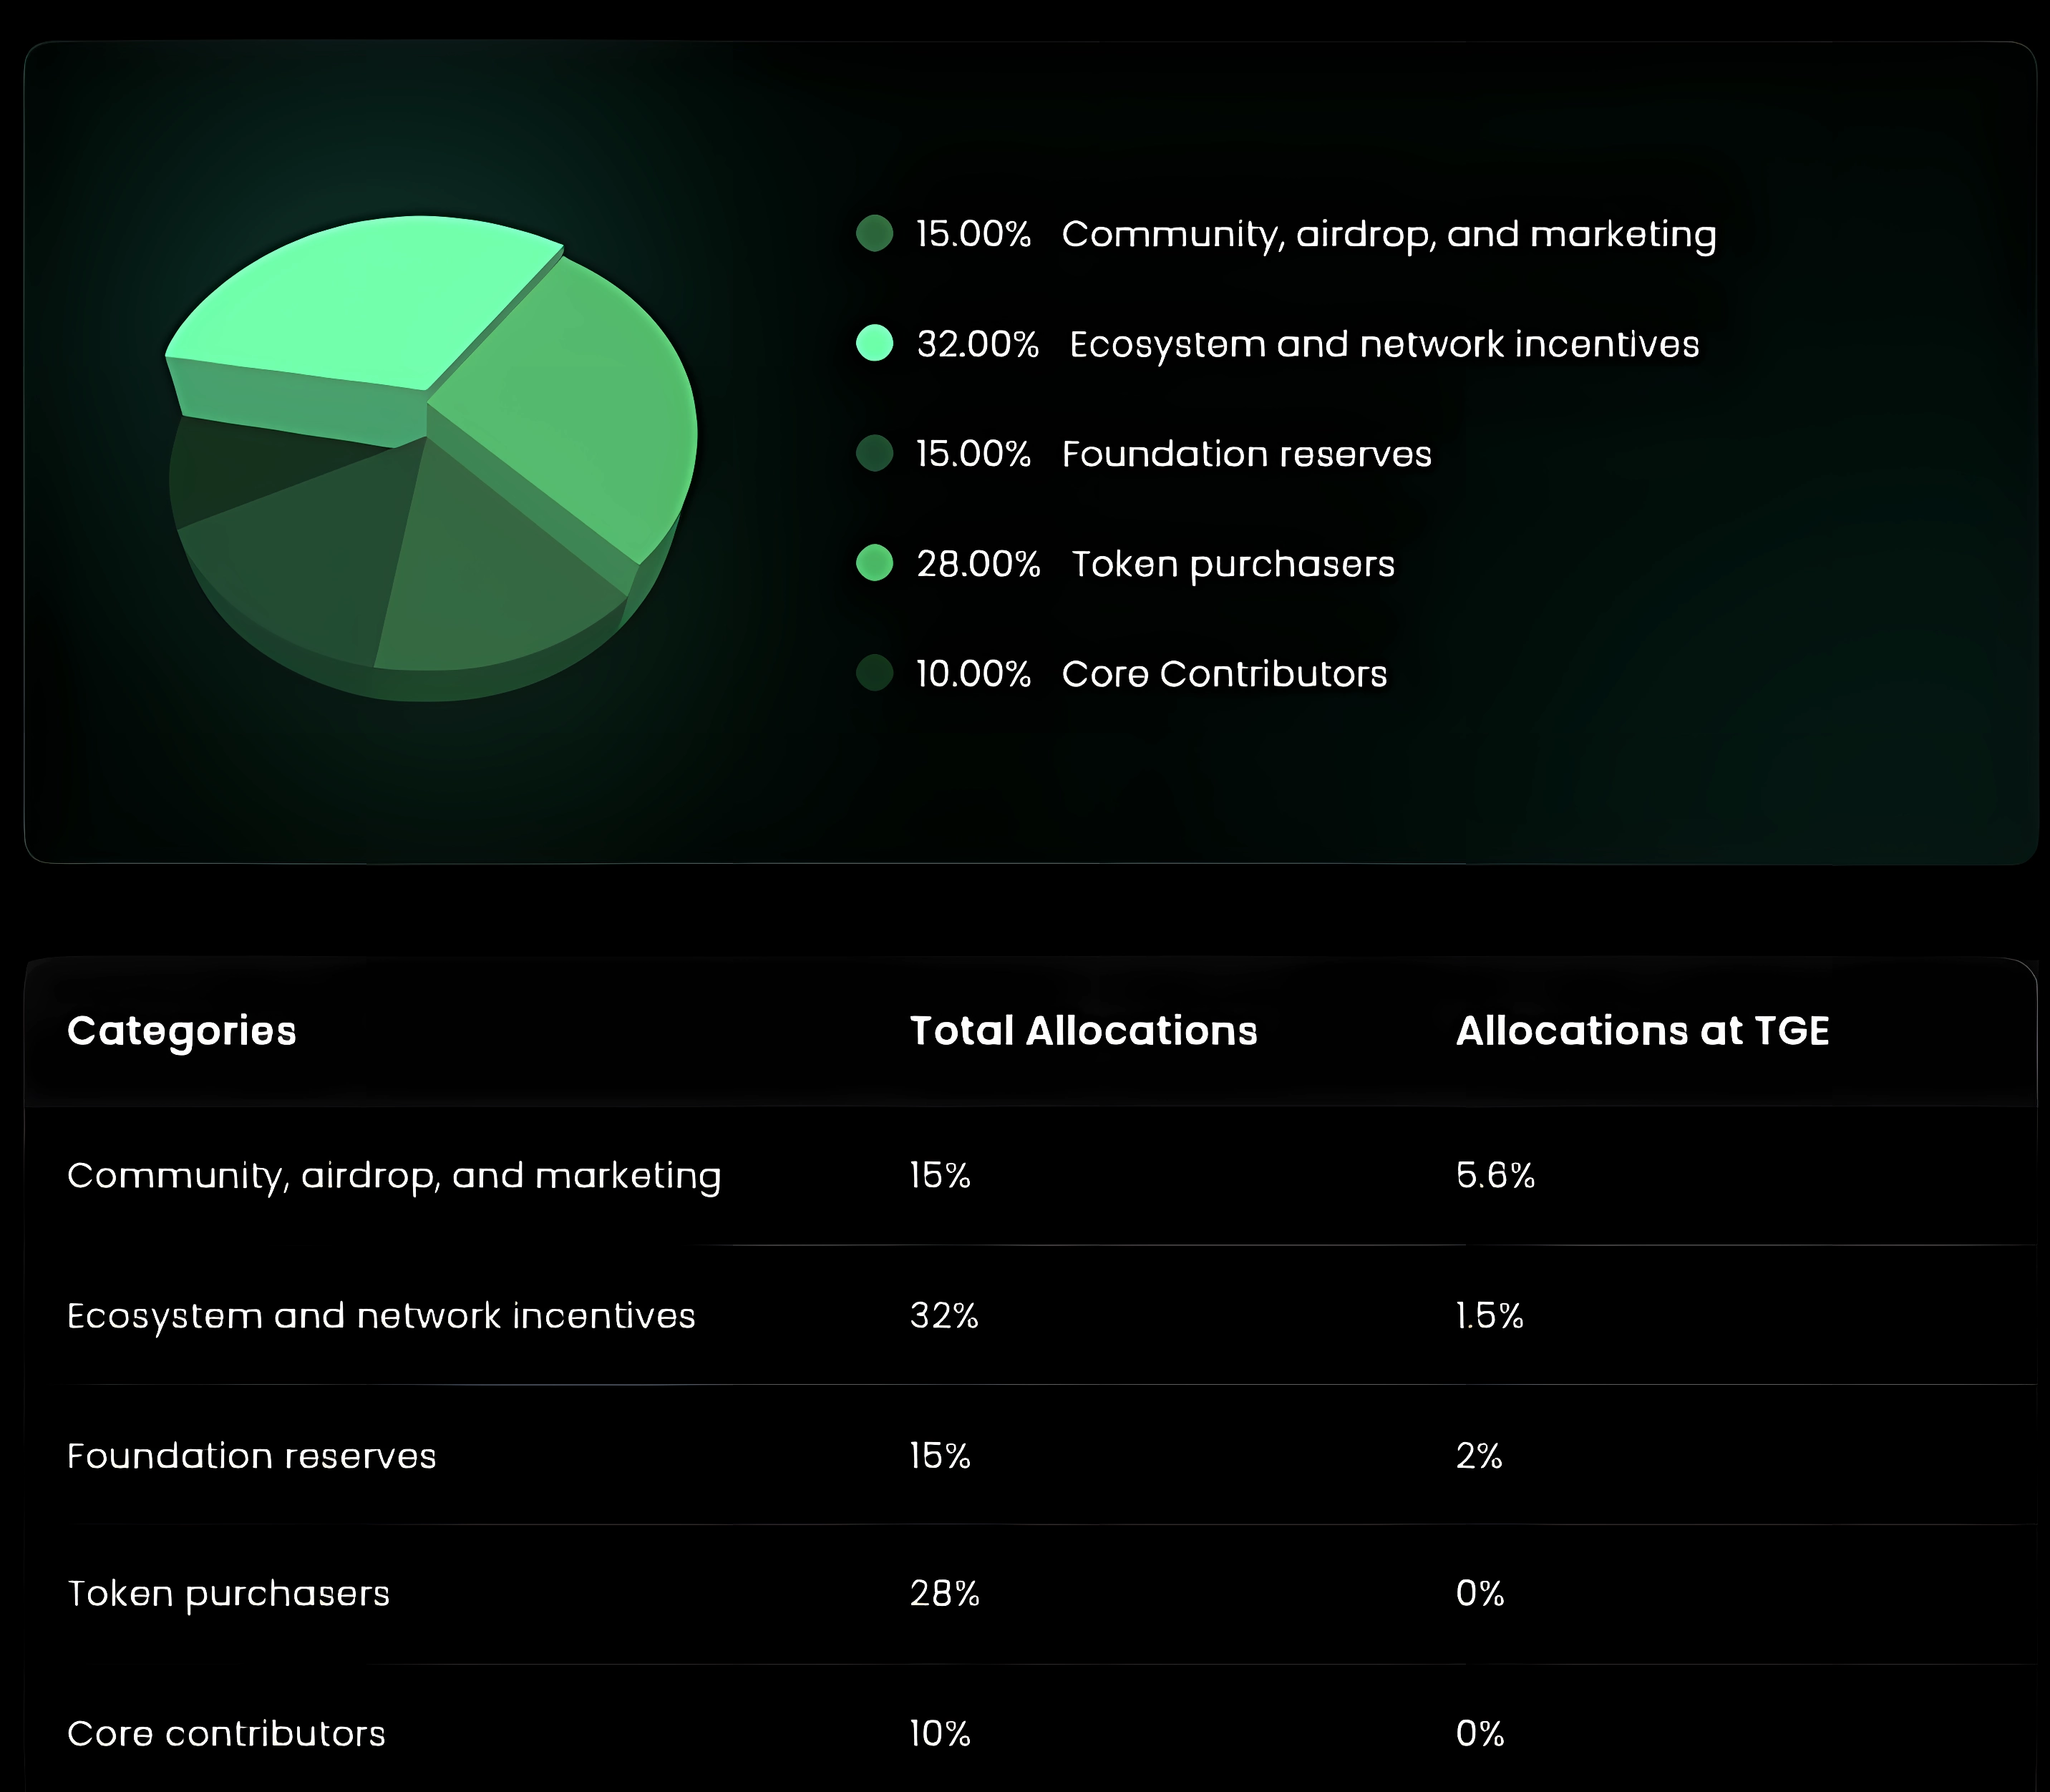This screenshot has width=2050, height=1792.
Task: Click Core contributors label in the table
Action: point(226,1734)
